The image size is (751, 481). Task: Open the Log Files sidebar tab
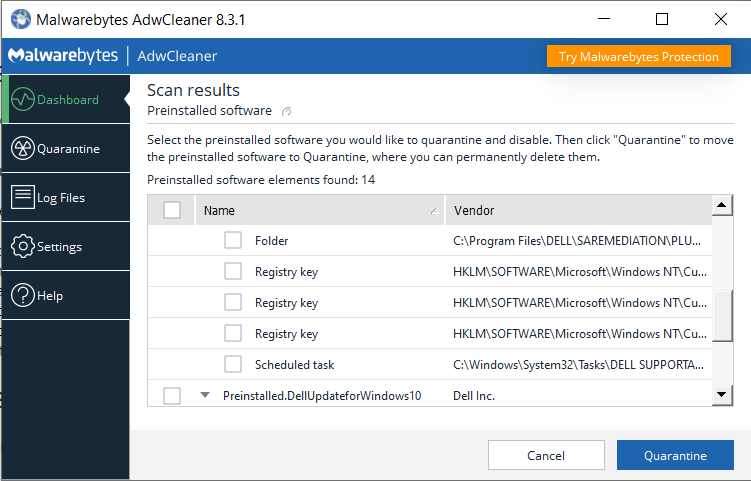coord(66,197)
